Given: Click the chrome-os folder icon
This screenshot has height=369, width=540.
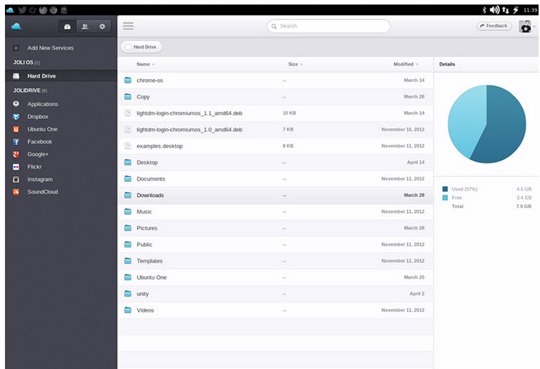Looking at the screenshot, I should tap(128, 80).
